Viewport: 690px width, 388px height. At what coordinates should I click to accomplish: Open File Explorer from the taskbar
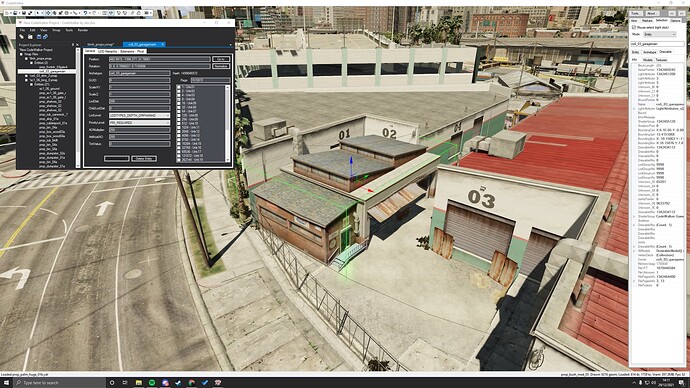pyautogui.click(x=139, y=383)
